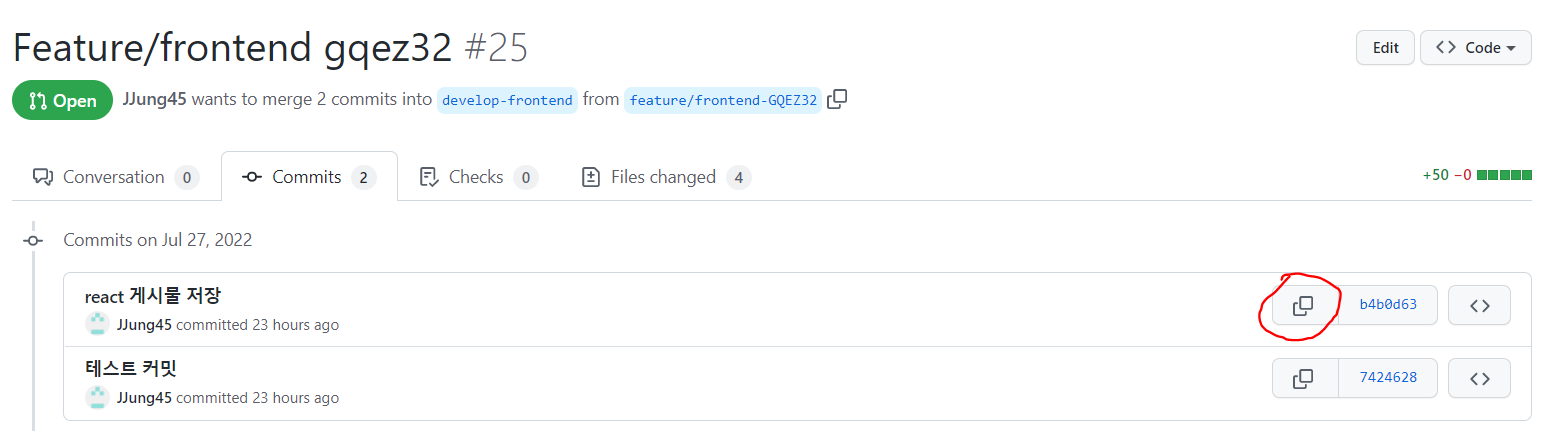Click the green Open status badge
The width and height of the screenshot is (1564, 444).
coord(62,100)
